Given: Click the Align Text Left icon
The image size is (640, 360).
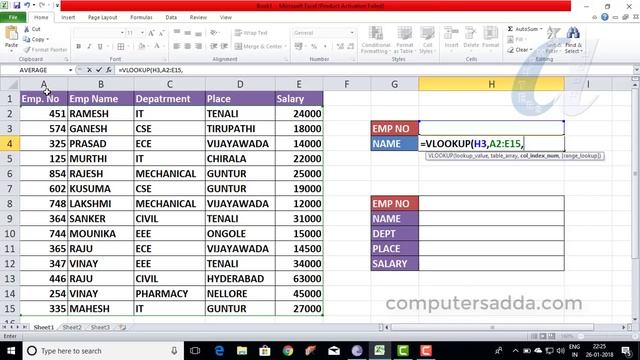Looking at the screenshot, I should 177,46.
